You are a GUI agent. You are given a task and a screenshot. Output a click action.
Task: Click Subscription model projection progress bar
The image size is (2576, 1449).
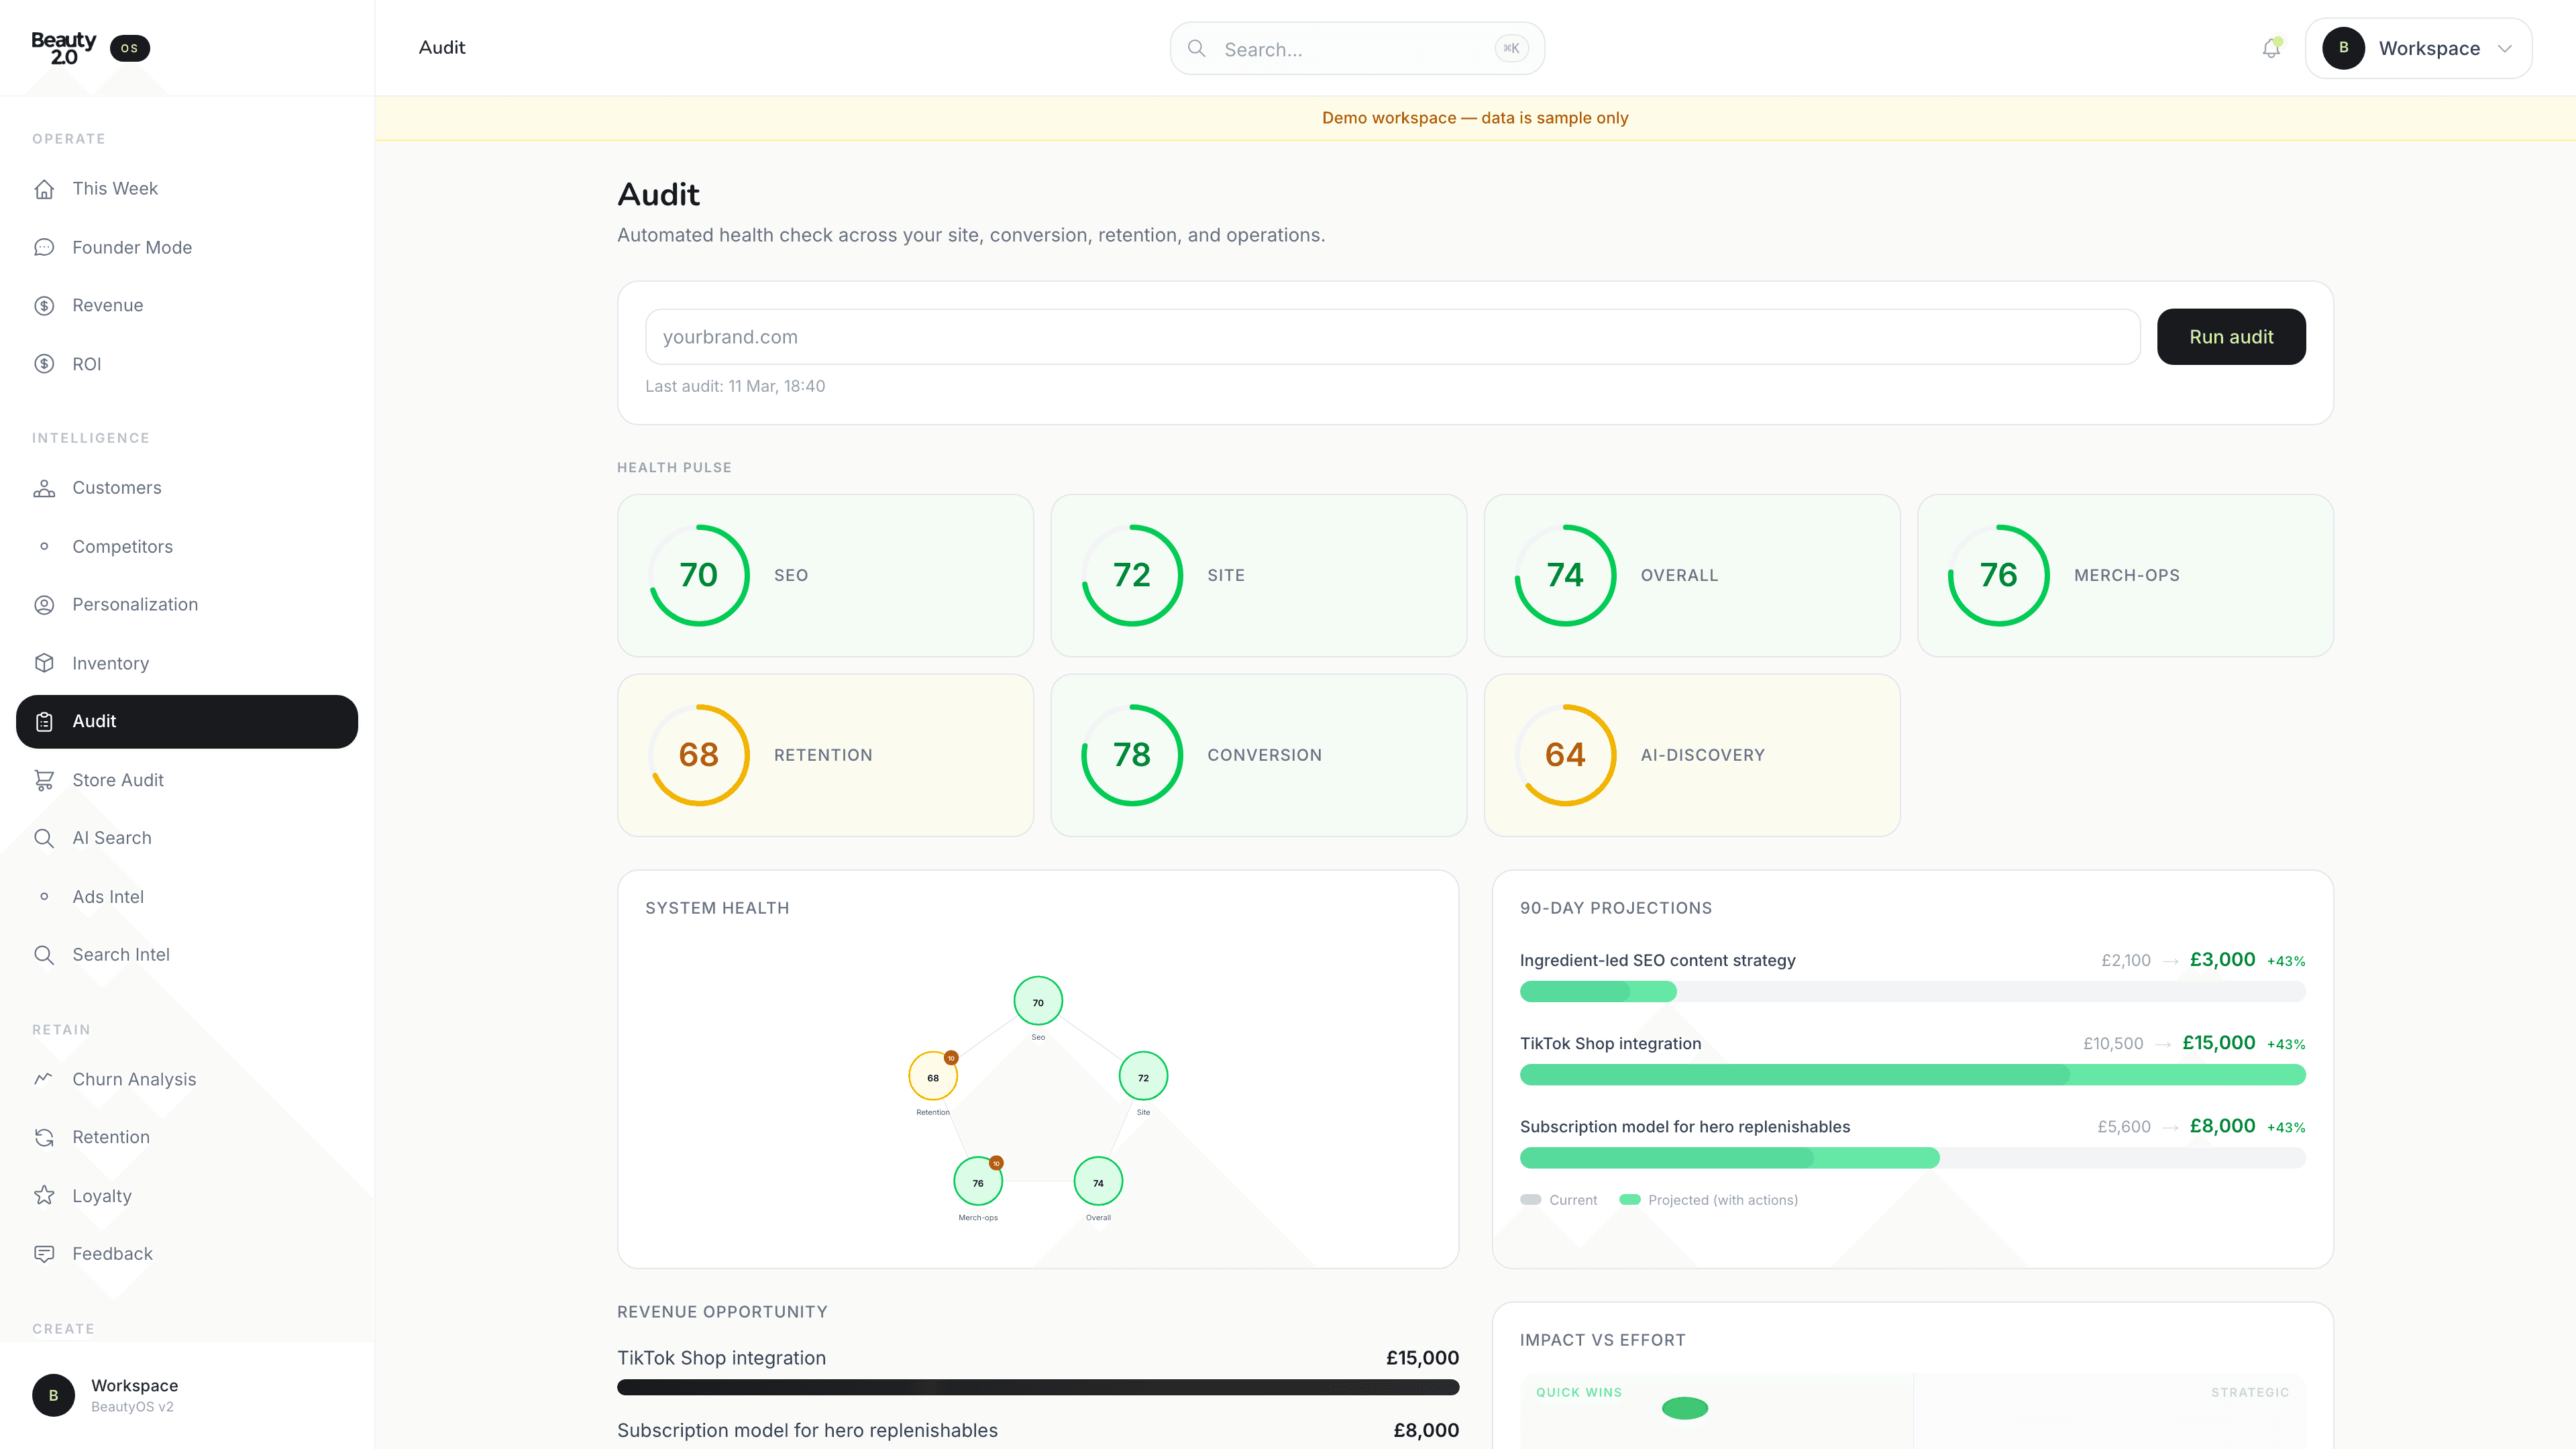point(1912,1158)
